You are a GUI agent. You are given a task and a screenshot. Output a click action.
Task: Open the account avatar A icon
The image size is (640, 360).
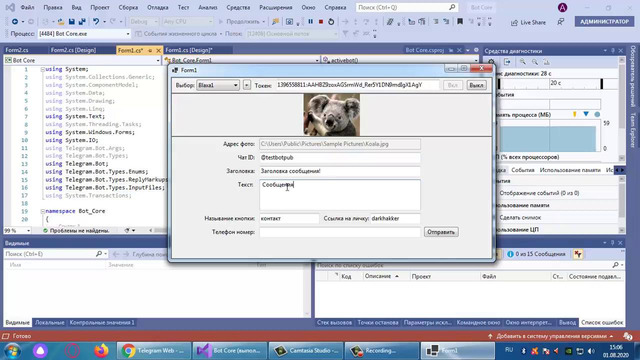point(562,7)
